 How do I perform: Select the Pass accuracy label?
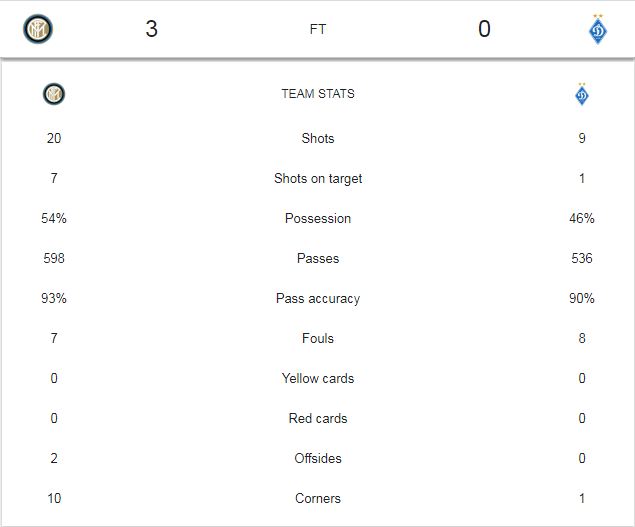[x=318, y=299]
